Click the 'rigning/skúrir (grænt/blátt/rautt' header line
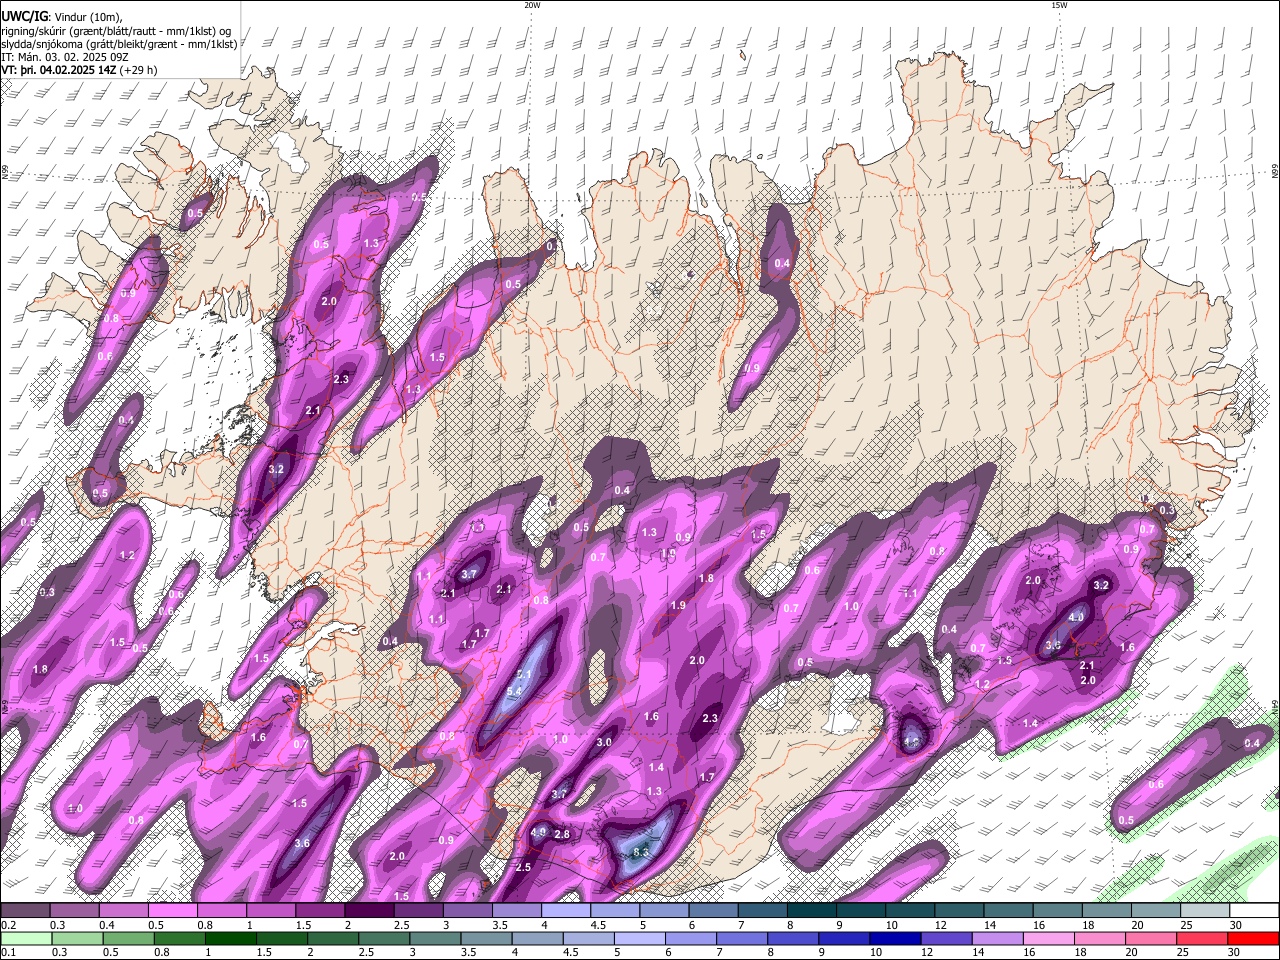 pyautogui.click(x=116, y=31)
